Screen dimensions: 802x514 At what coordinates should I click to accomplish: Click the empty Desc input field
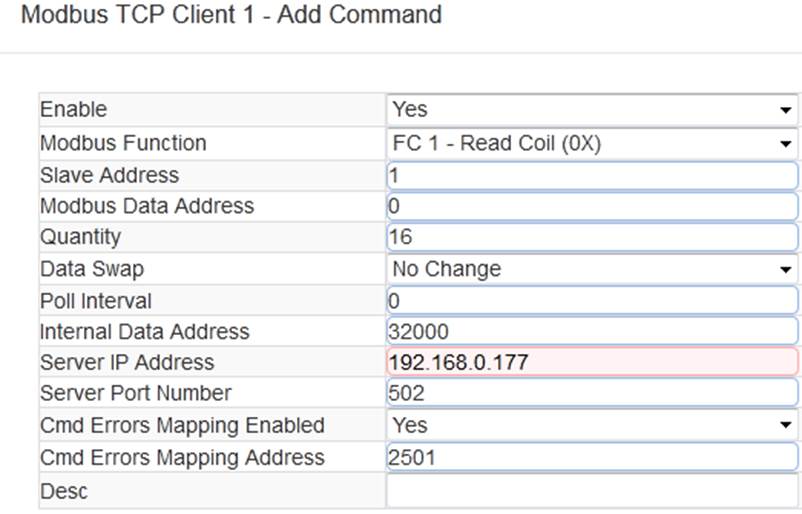coord(592,491)
